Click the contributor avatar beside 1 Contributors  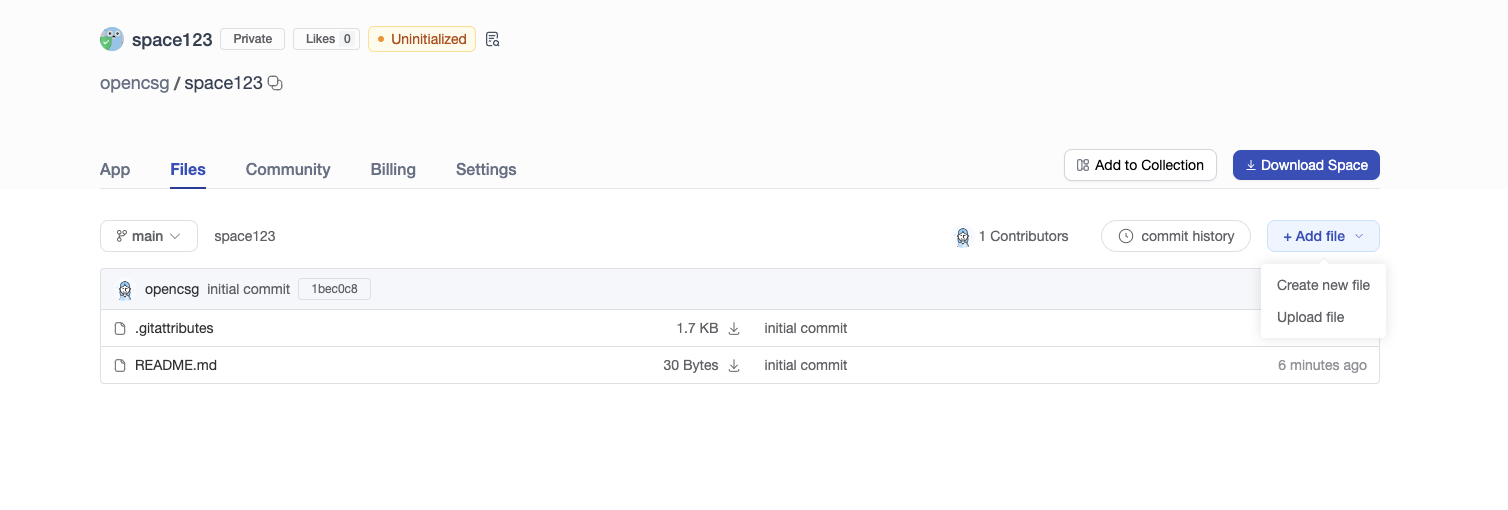coord(963,236)
